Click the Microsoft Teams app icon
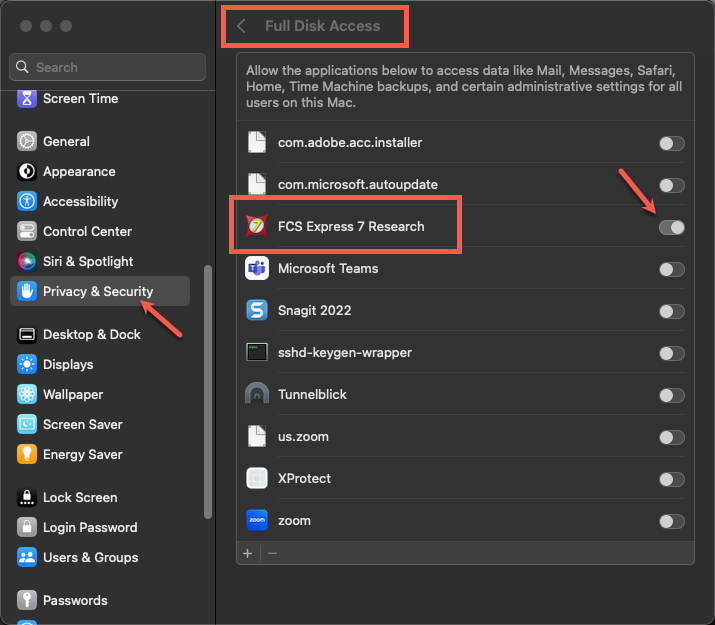This screenshot has height=625, width=715. (x=257, y=269)
